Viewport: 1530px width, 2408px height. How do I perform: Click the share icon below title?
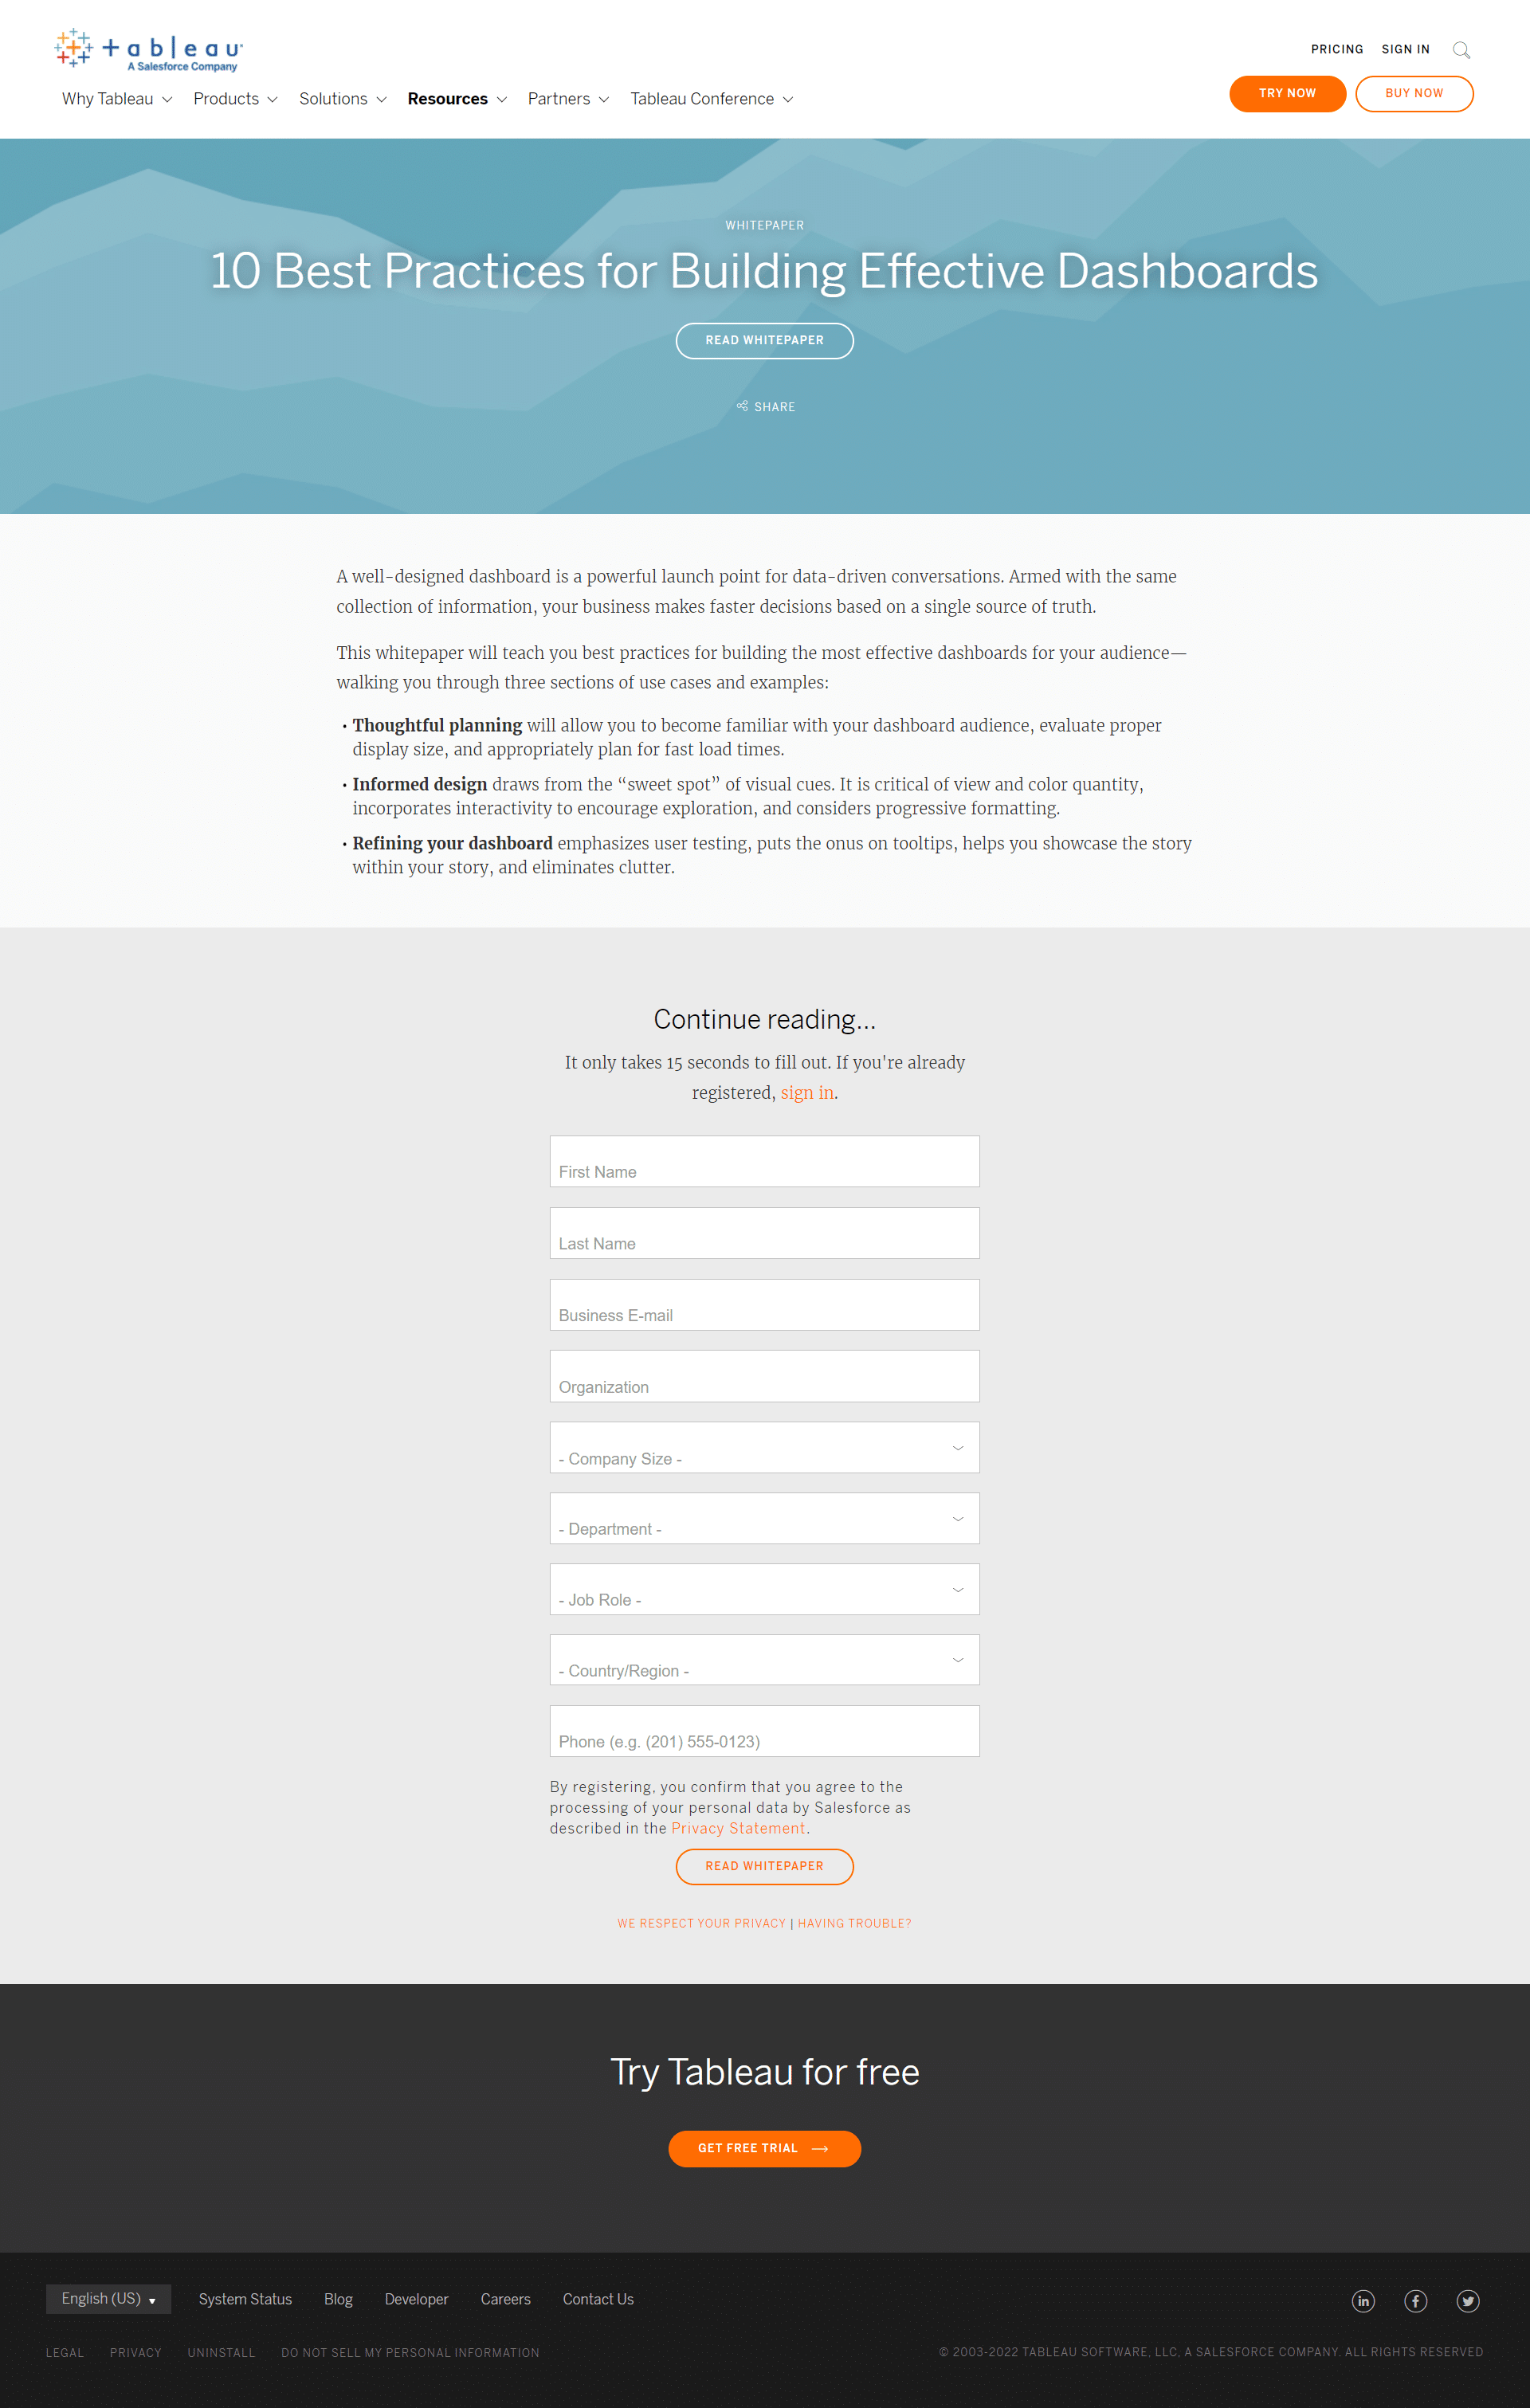tap(742, 406)
